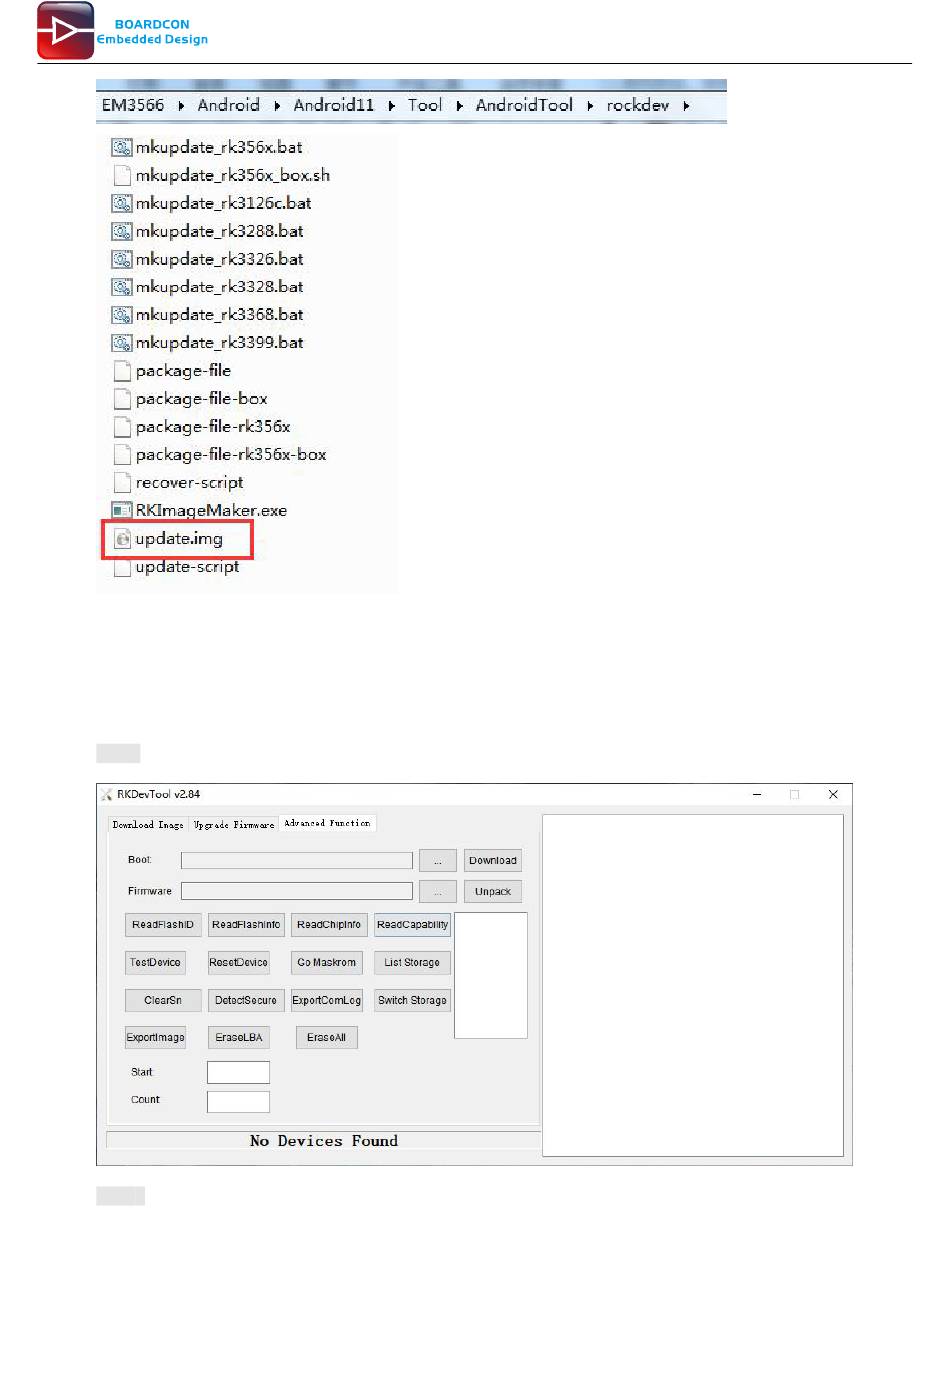Click the mkupdate_rk356x.bat file icon
The image size is (950, 1387).
click(x=122, y=147)
